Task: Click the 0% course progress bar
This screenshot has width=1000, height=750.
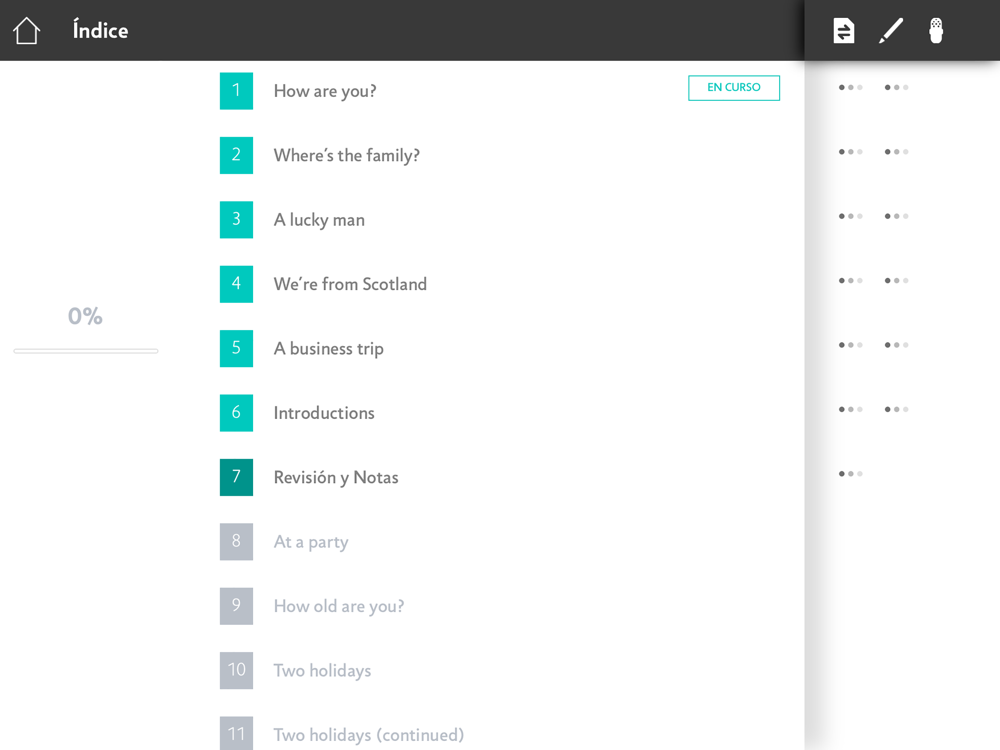Action: (x=86, y=350)
